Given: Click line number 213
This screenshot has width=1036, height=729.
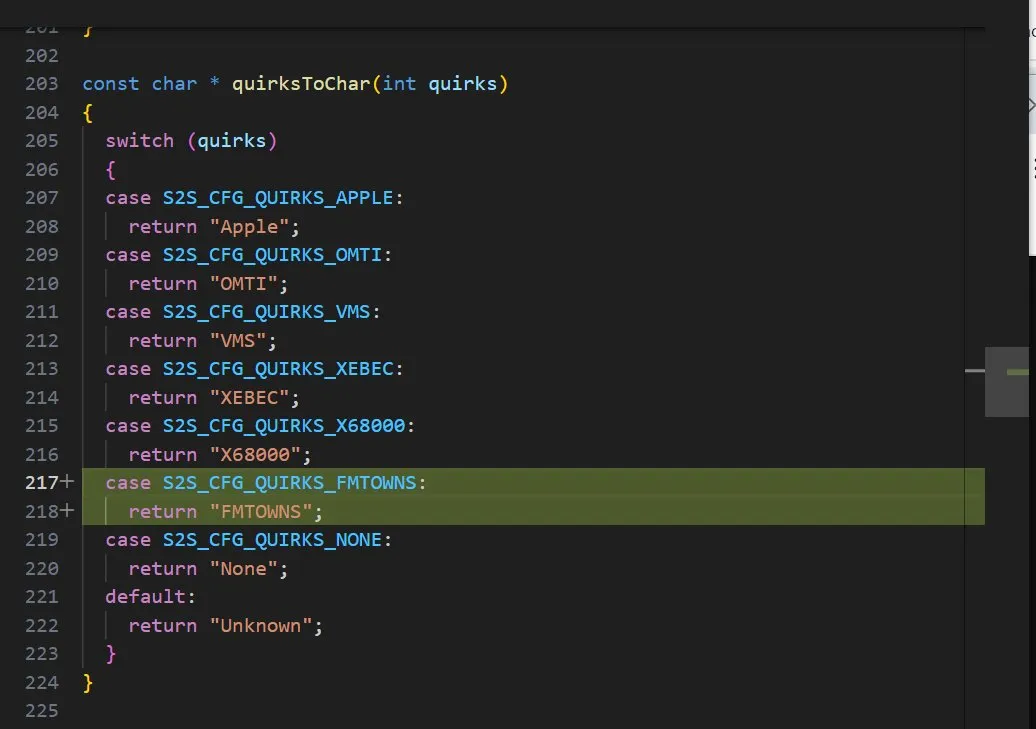Looking at the screenshot, I should (42, 369).
